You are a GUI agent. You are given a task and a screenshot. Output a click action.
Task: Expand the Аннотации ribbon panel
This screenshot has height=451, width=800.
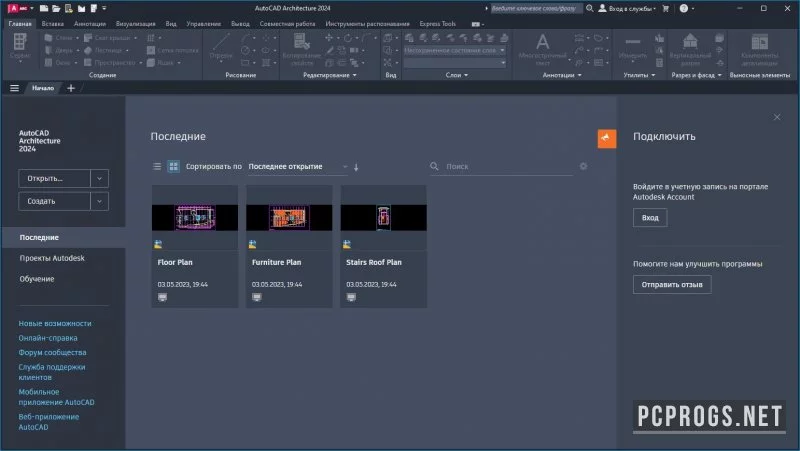[561, 75]
